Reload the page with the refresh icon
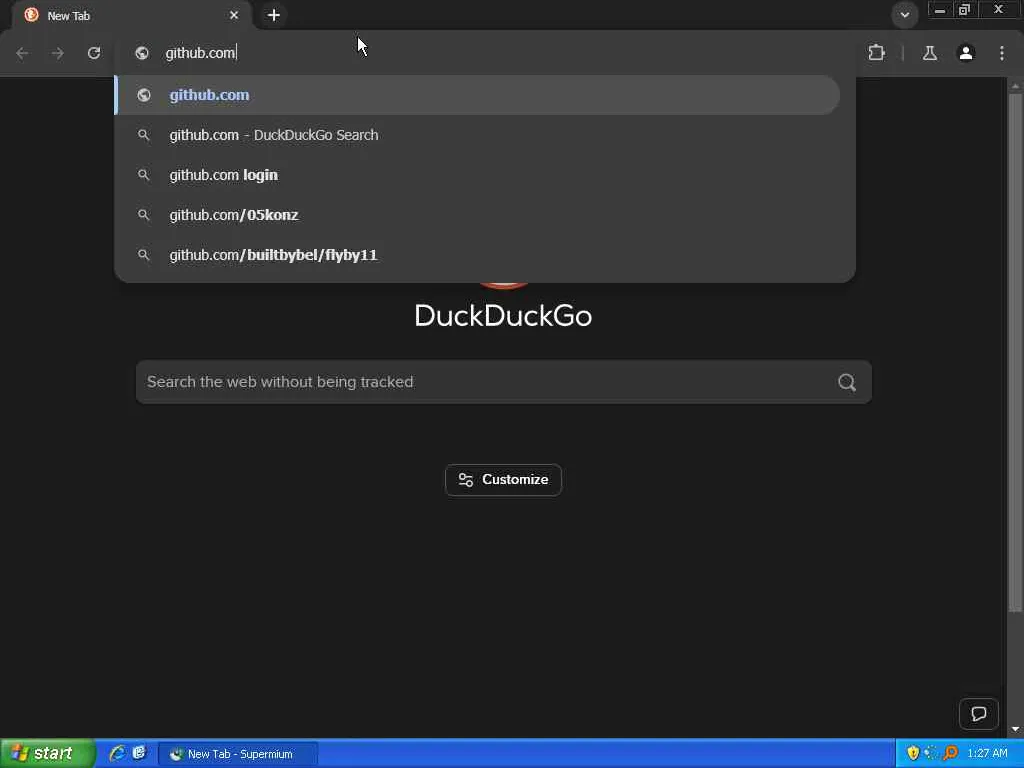The image size is (1024, 768). coord(94,53)
